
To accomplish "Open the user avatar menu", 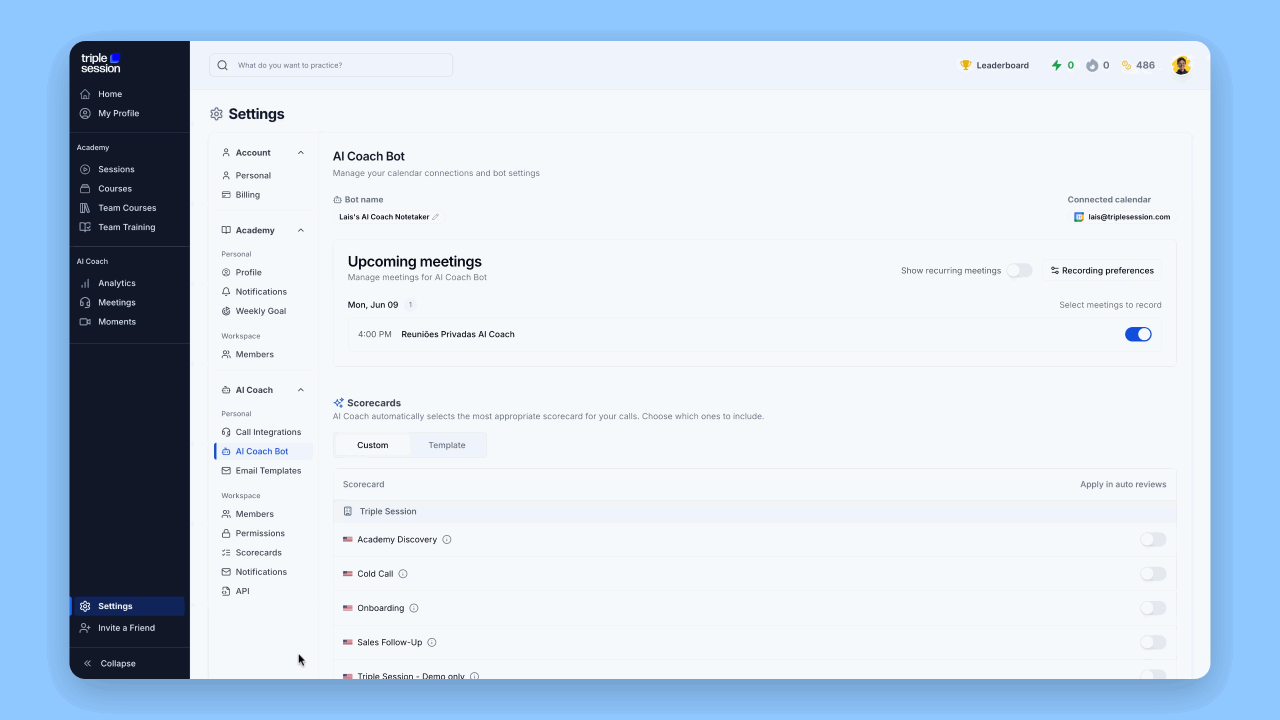I will coord(1181,65).
